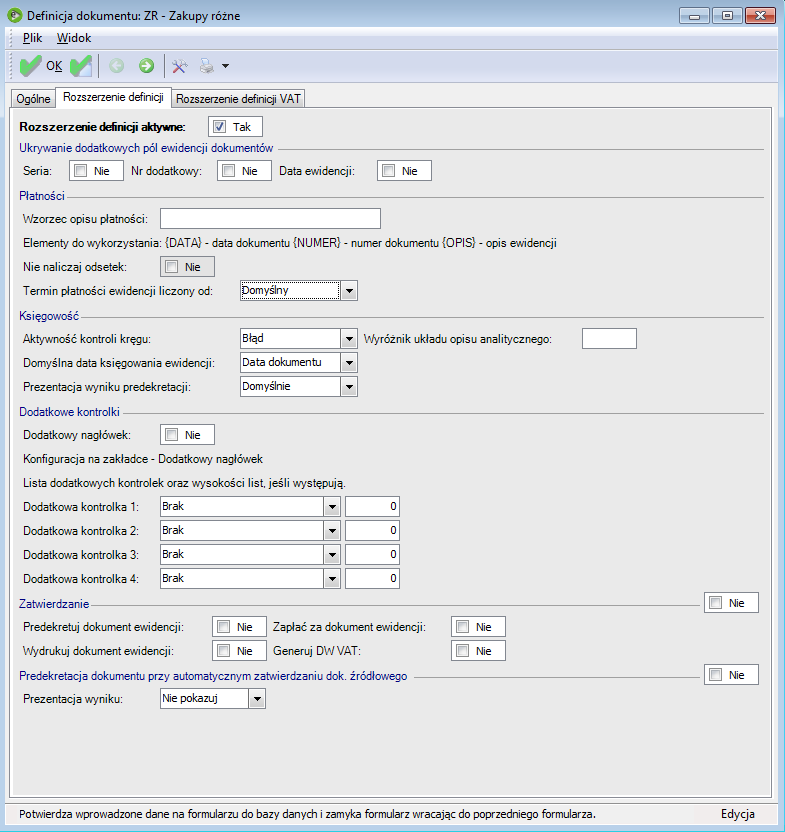Open the Aktywność kontroli kręgu dropdown
Viewport: 785px width, 832px height.
click(349, 339)
